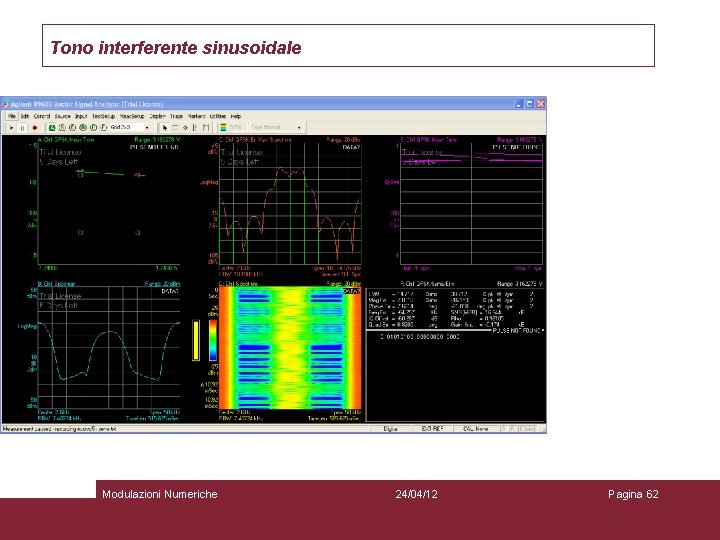
Task: Close the Vector Signal Analyzer window
Action: pyautogui.click(x=540, y=104)
